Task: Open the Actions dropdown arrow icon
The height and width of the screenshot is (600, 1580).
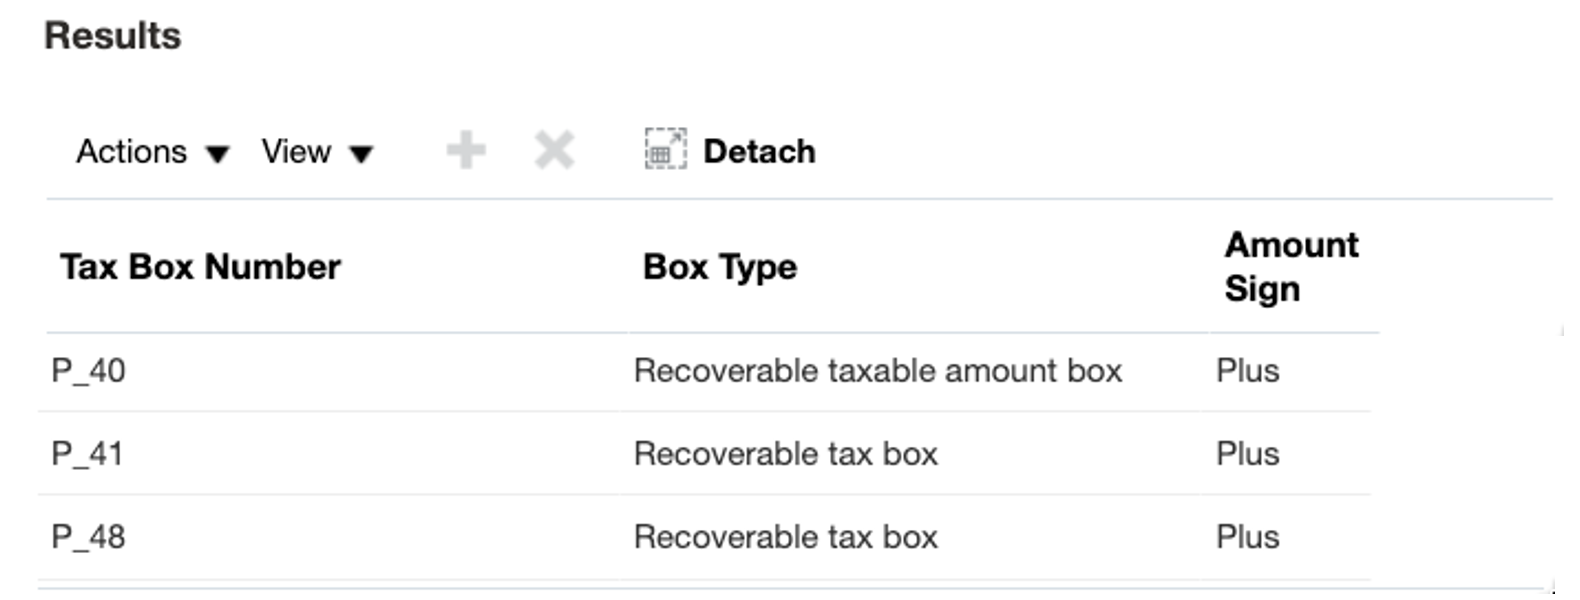Action: [218, 154]
